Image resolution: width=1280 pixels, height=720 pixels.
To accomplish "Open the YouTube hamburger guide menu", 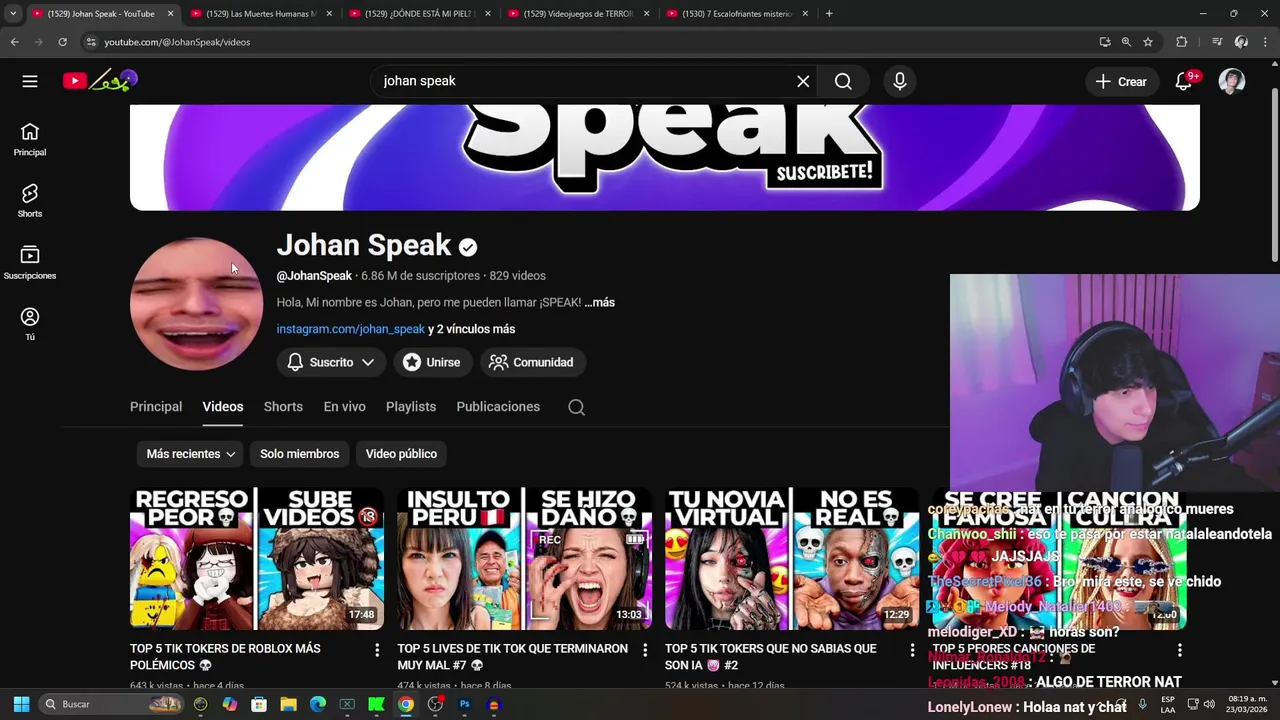I will pos(30,81).
